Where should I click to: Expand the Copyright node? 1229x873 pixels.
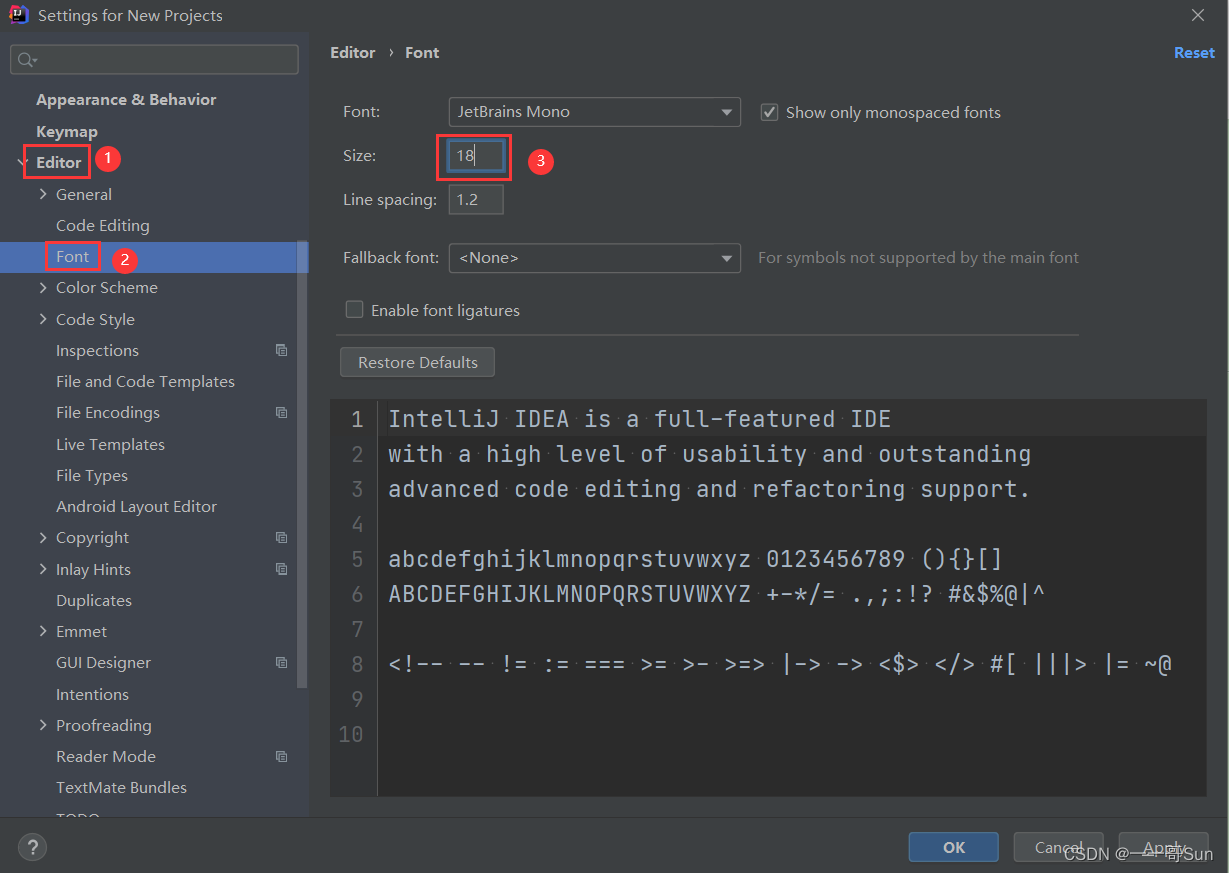43,537
